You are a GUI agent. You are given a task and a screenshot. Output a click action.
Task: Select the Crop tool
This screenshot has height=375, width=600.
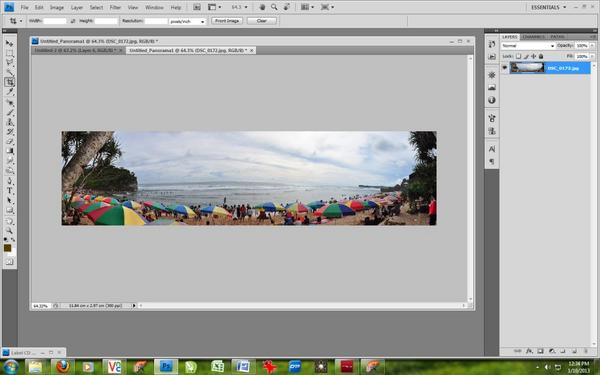(10, 82)
